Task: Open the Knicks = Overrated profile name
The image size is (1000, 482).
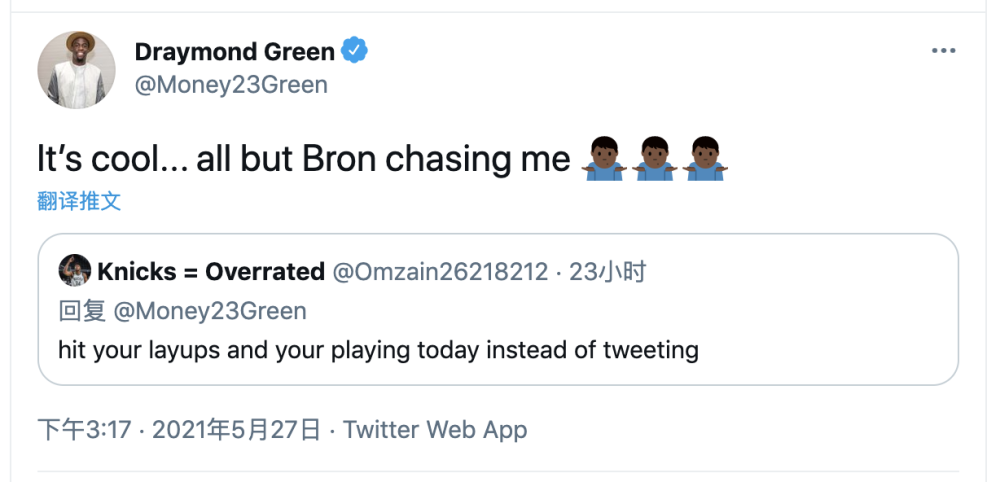Action: point(211,271)
